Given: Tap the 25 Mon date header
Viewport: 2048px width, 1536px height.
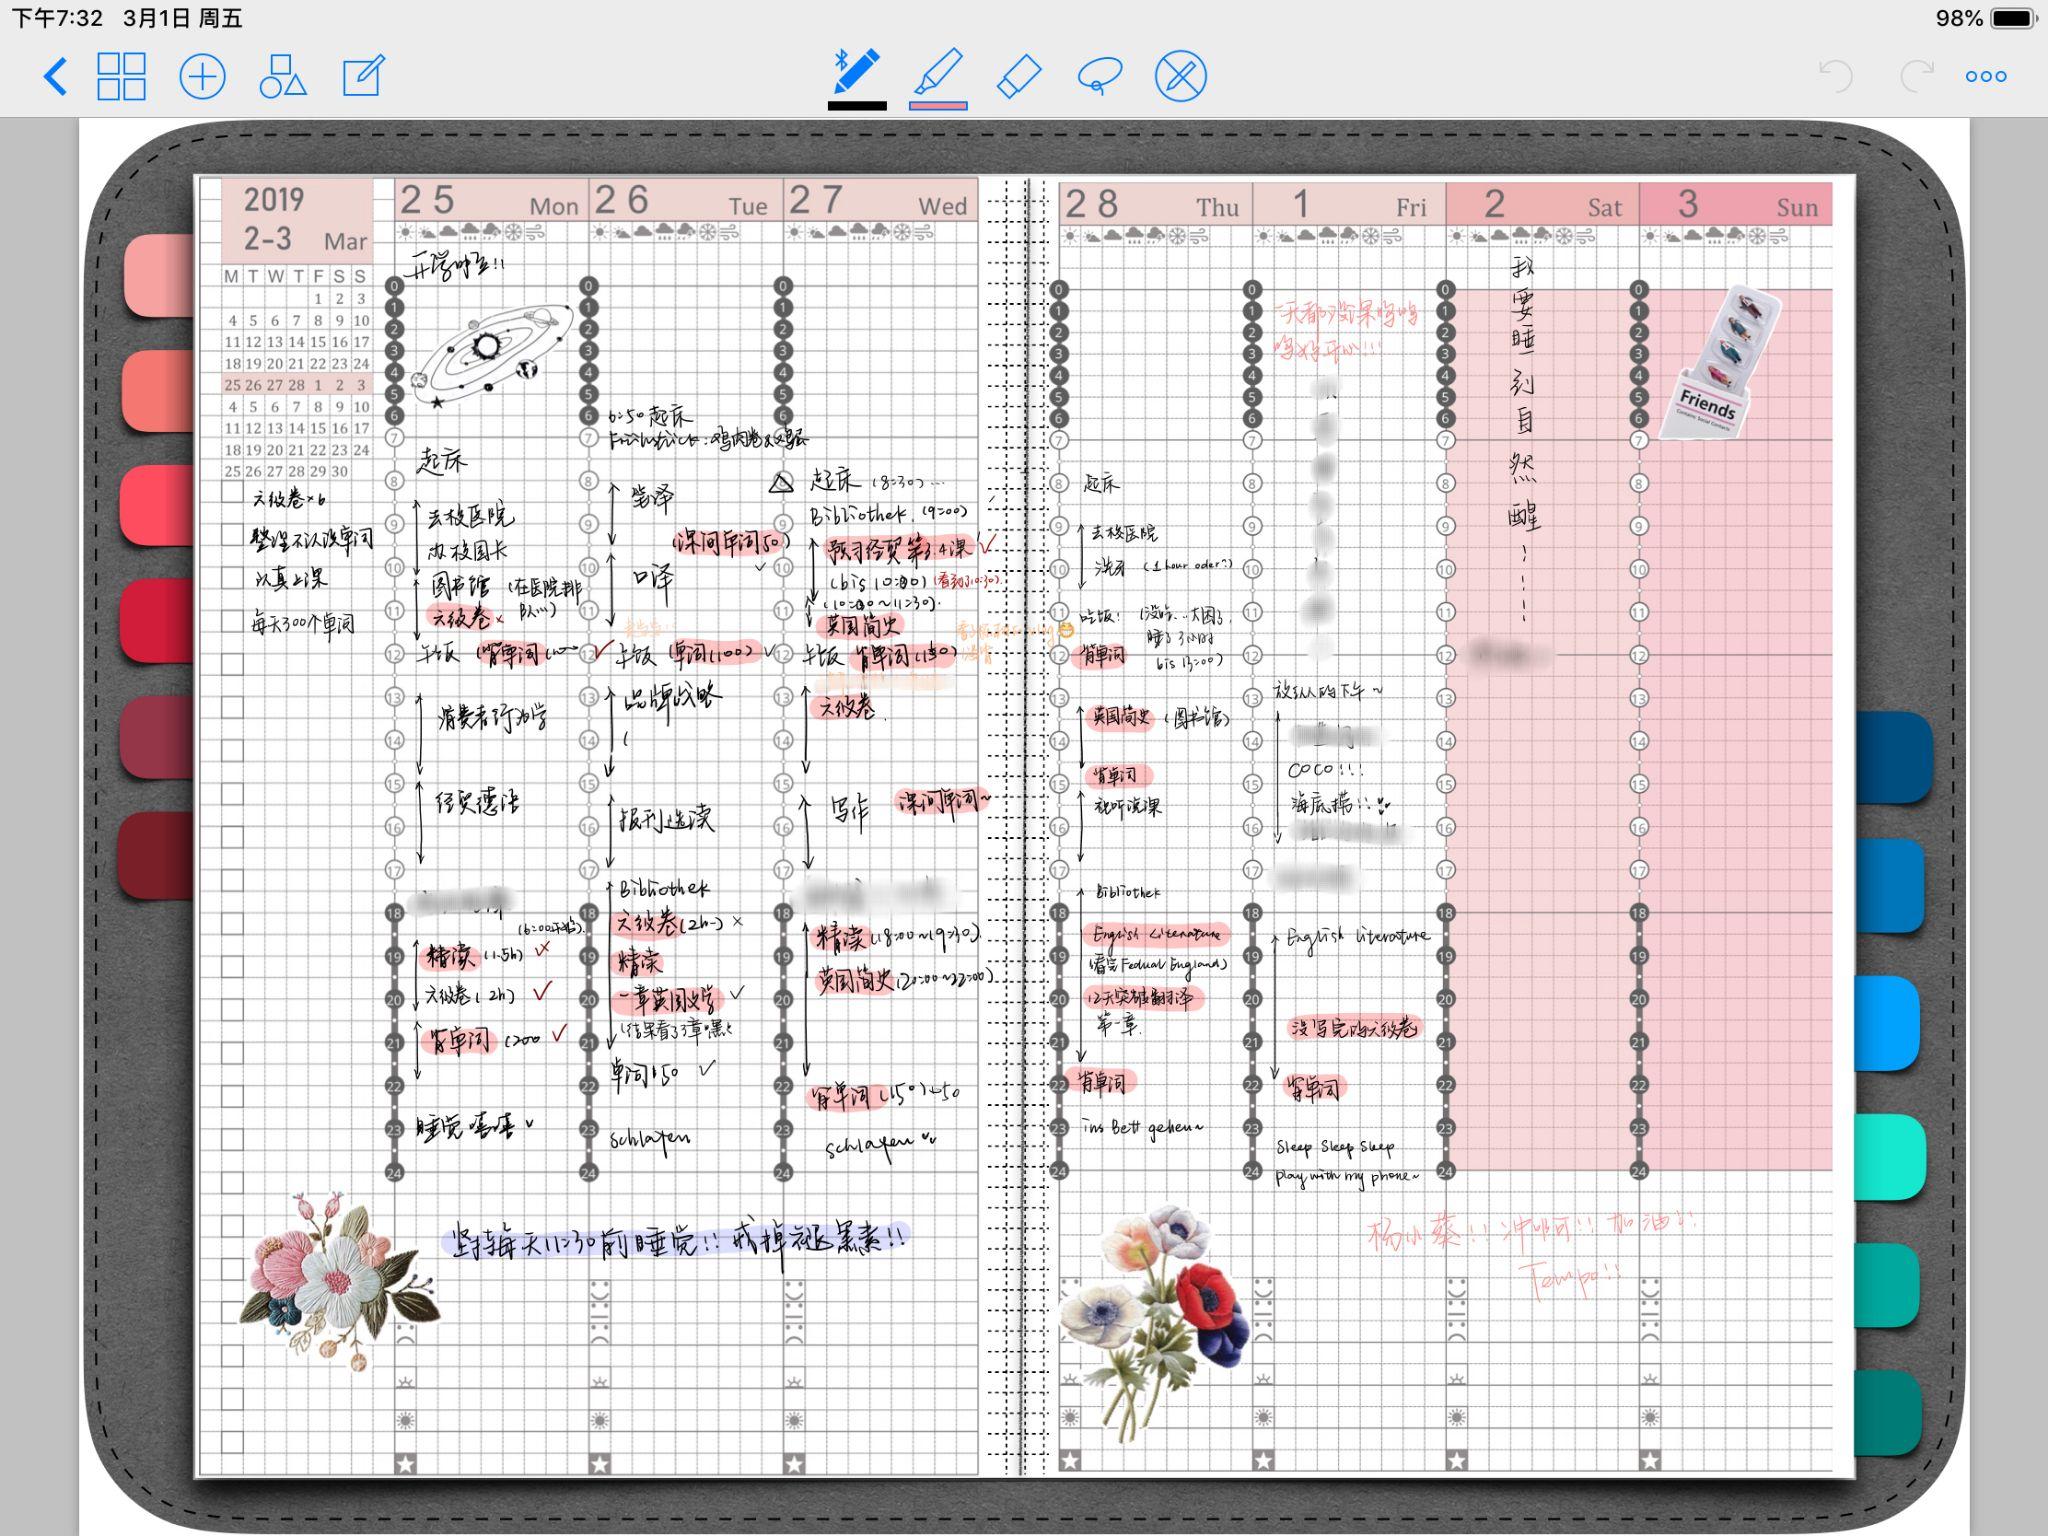Looking at the screenshot, I should pos(490,201).
